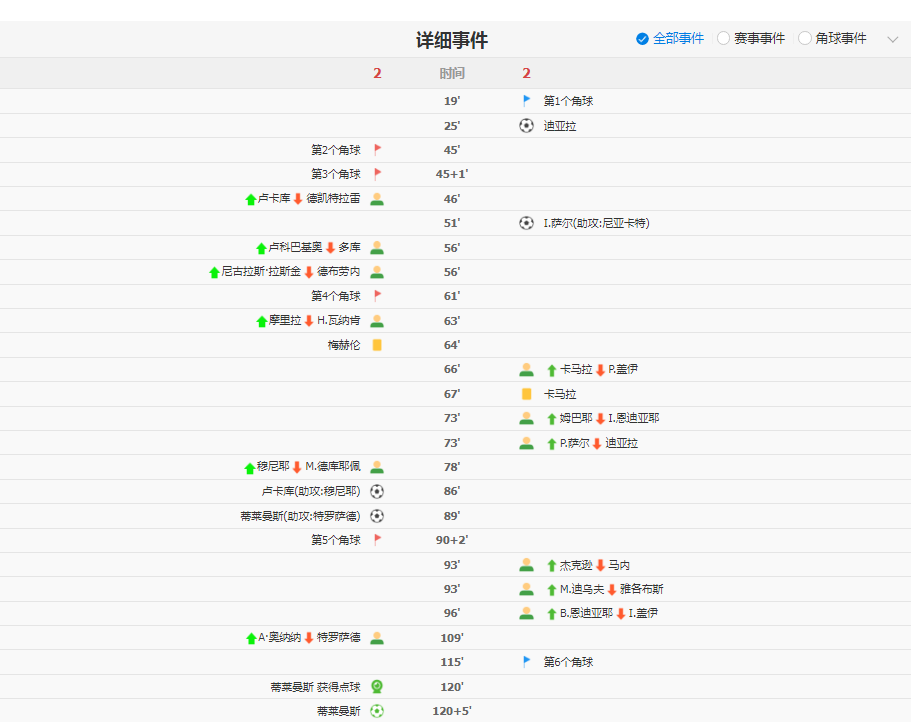This screenshot has width=918, height=722.
Task: Click right team score 2
Action: (526, 73)
